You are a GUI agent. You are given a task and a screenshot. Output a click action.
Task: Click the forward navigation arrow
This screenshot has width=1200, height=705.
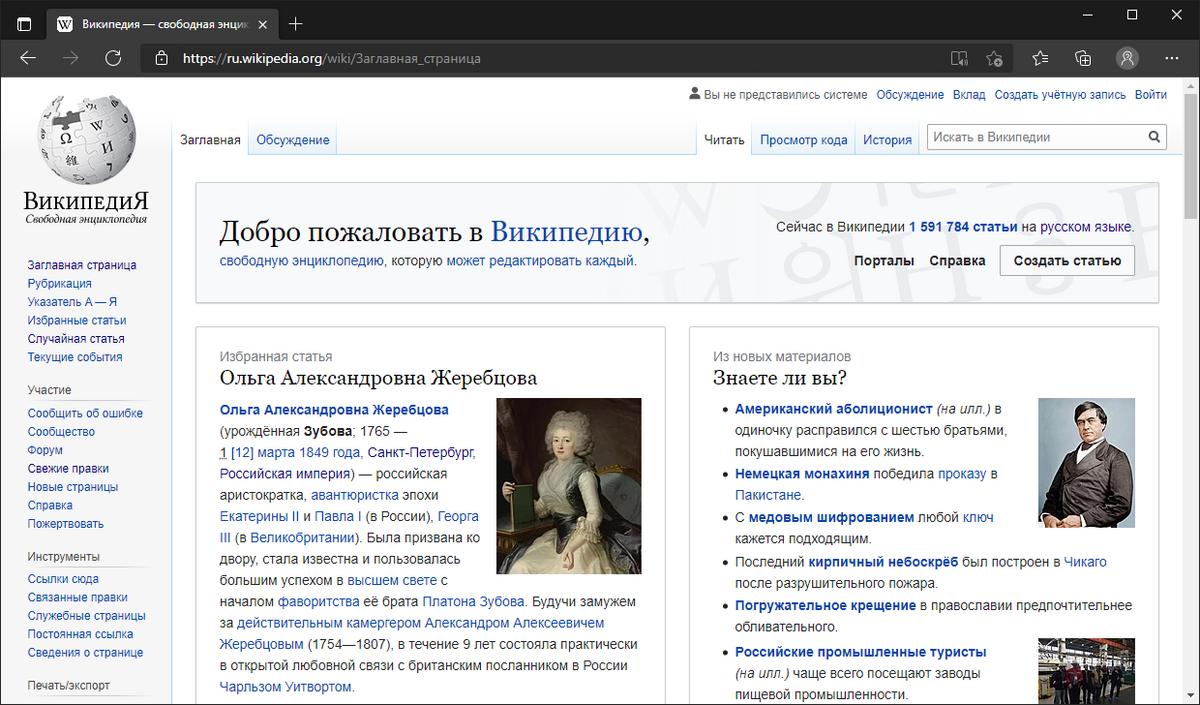[x=71, y=58]
